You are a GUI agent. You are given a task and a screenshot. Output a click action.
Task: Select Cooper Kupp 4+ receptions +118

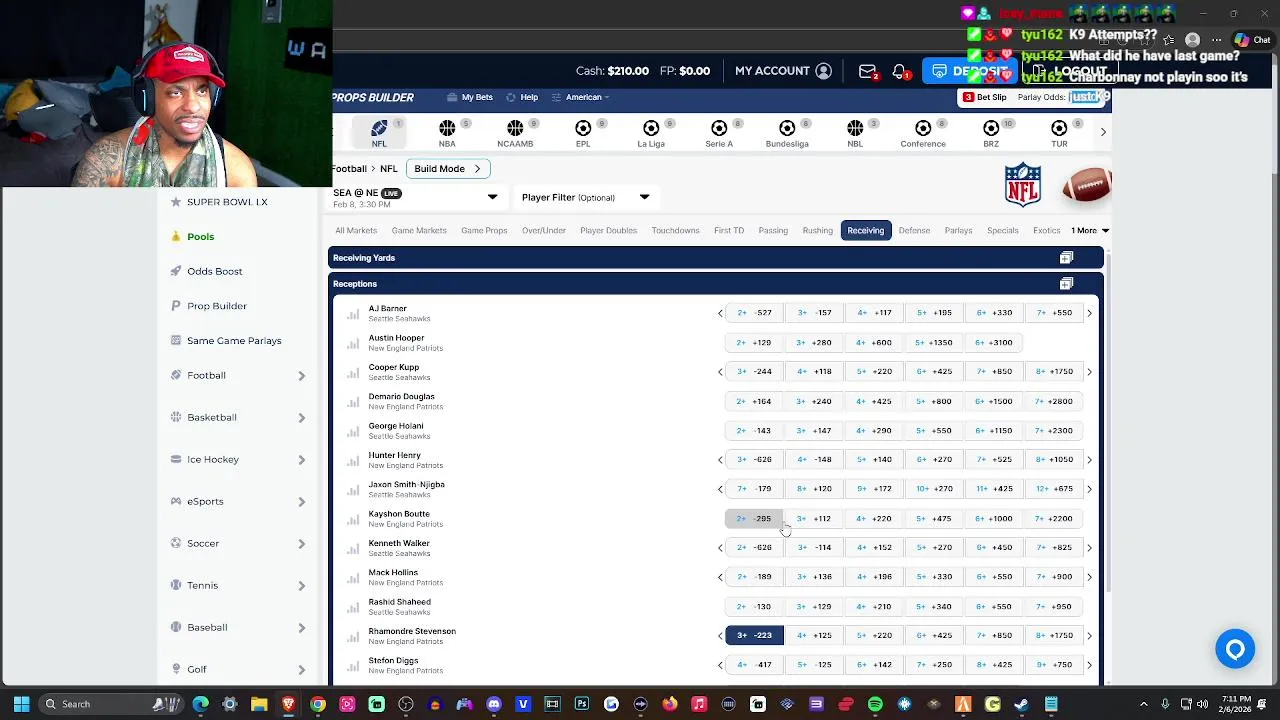coord(874,371)
